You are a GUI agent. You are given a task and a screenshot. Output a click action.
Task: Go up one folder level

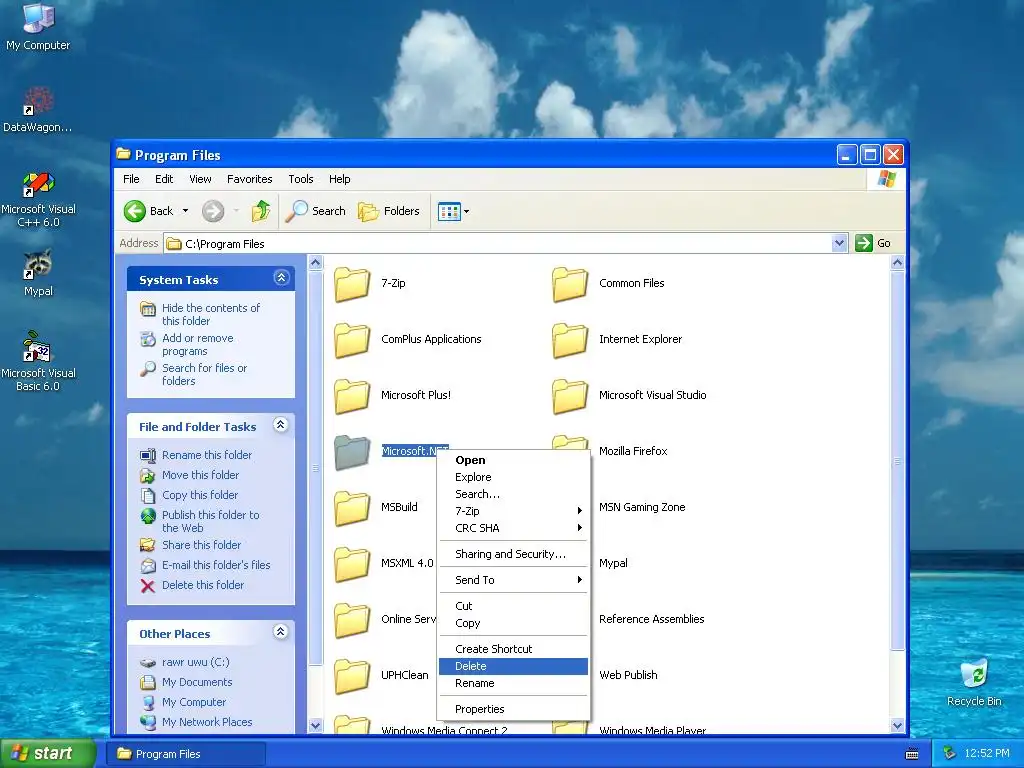[261, 211]
